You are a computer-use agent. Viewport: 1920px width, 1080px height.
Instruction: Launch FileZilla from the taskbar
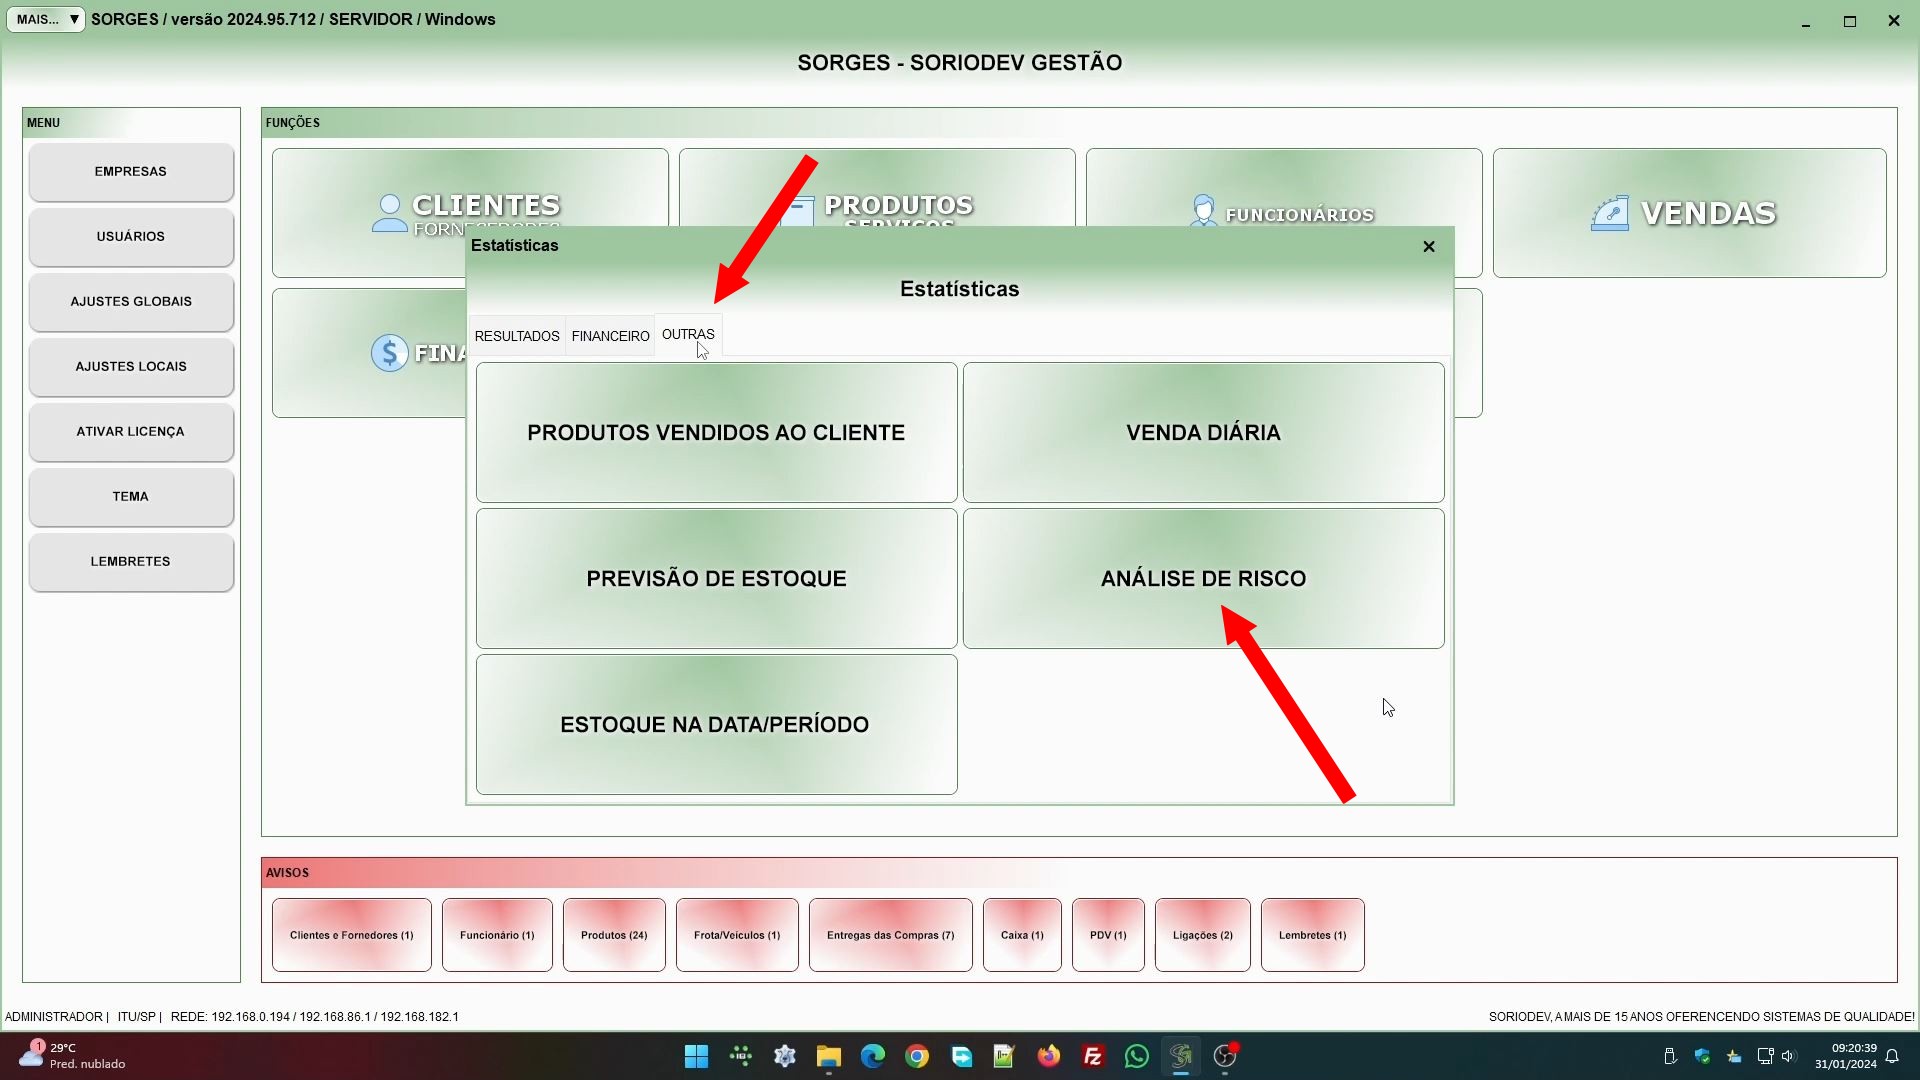[x=1092, y=1056]
